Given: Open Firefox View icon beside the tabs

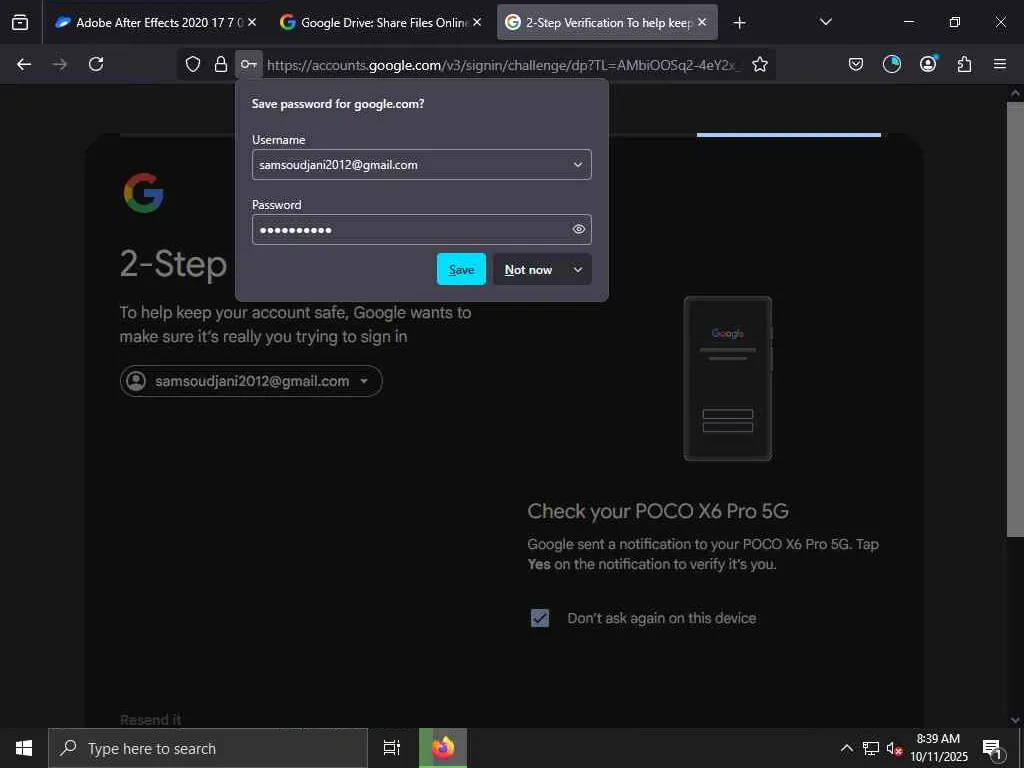Looking at the screenshot, I should pos(20,22).
